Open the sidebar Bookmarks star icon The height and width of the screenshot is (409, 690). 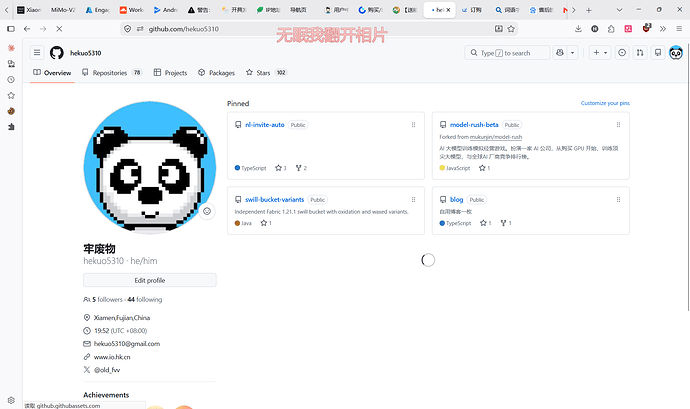(x=11, y=96)
